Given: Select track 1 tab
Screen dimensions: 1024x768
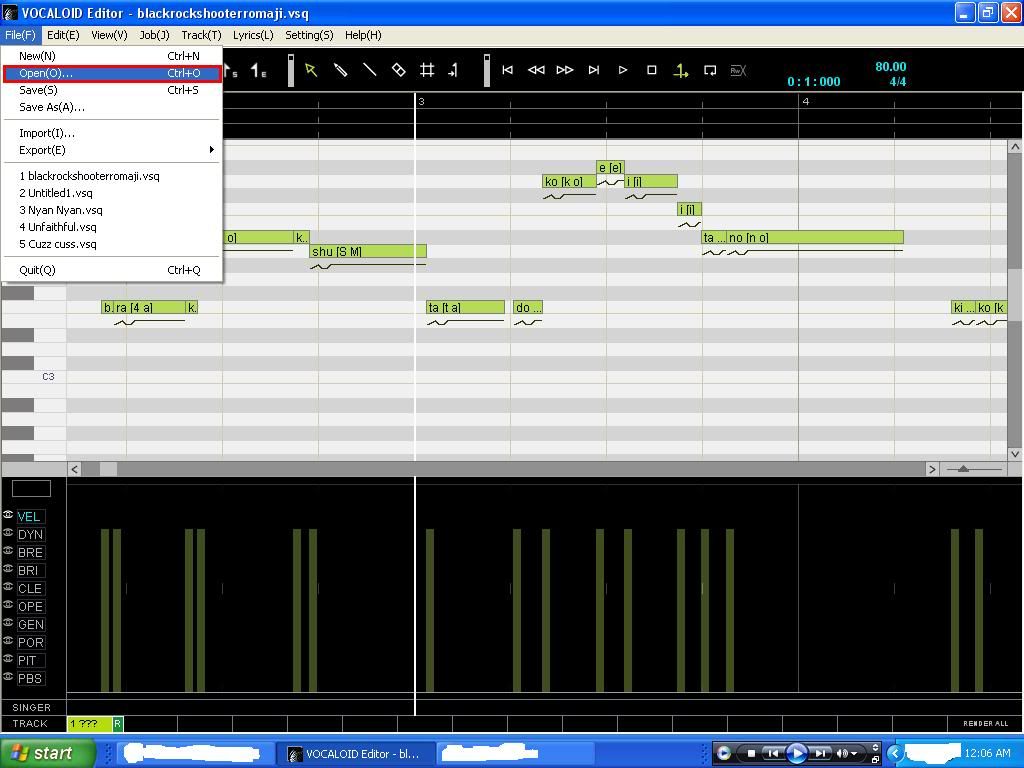Looking at the screenshot, I should point(89,724).
